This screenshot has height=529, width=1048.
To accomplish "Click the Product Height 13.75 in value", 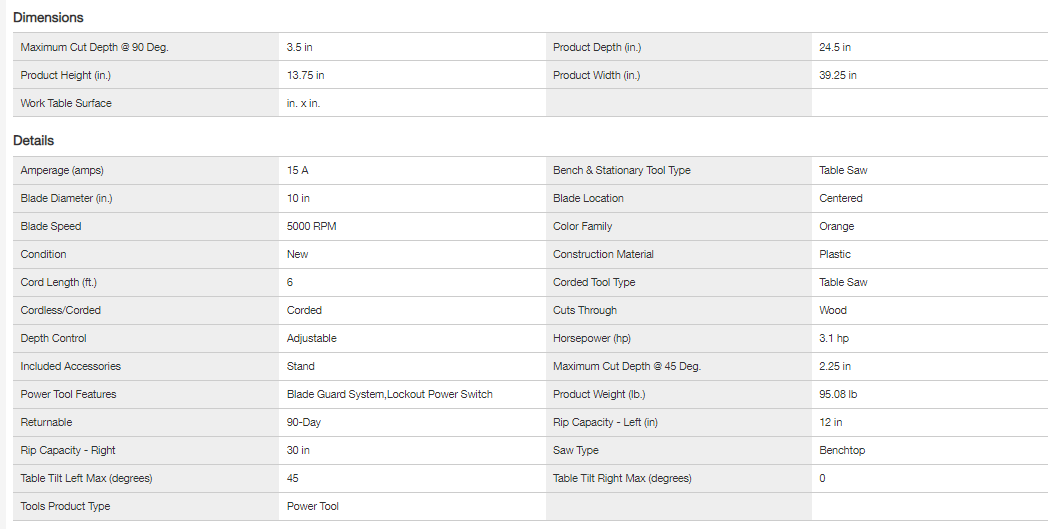I will click(x=305, y=75).
